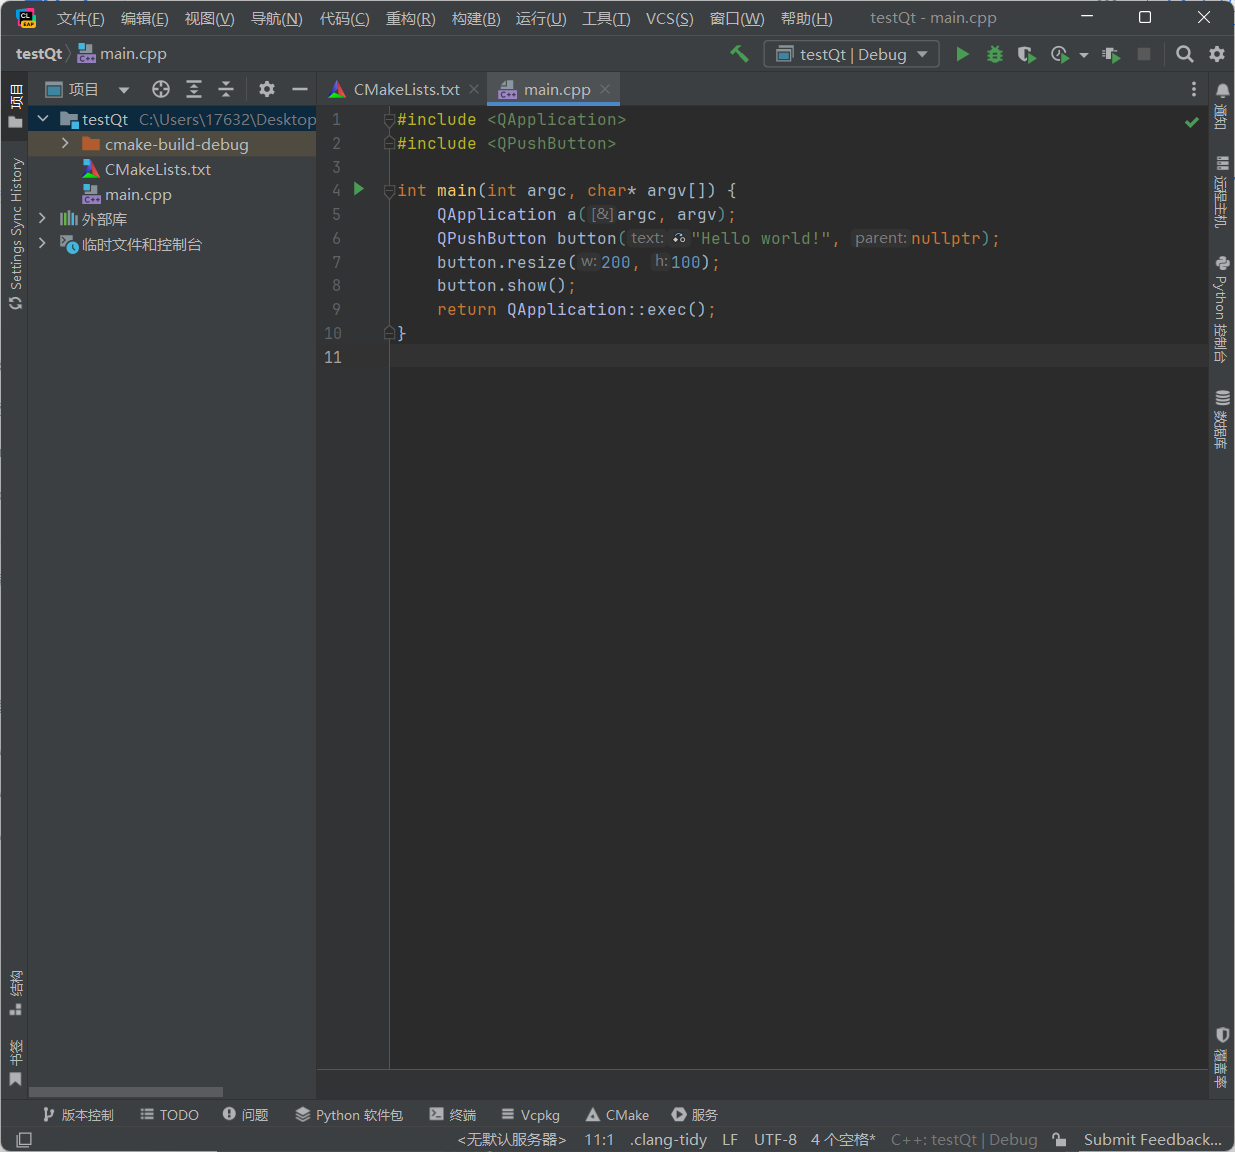
Task: Open Settings Sync History sidebar tab
Action: pyautogui.click(x=15, y=233)
